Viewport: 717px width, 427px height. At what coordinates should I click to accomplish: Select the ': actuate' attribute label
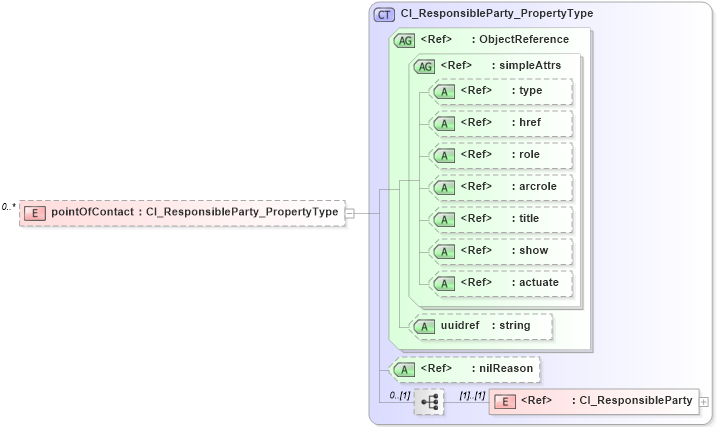tap(535, 283)
